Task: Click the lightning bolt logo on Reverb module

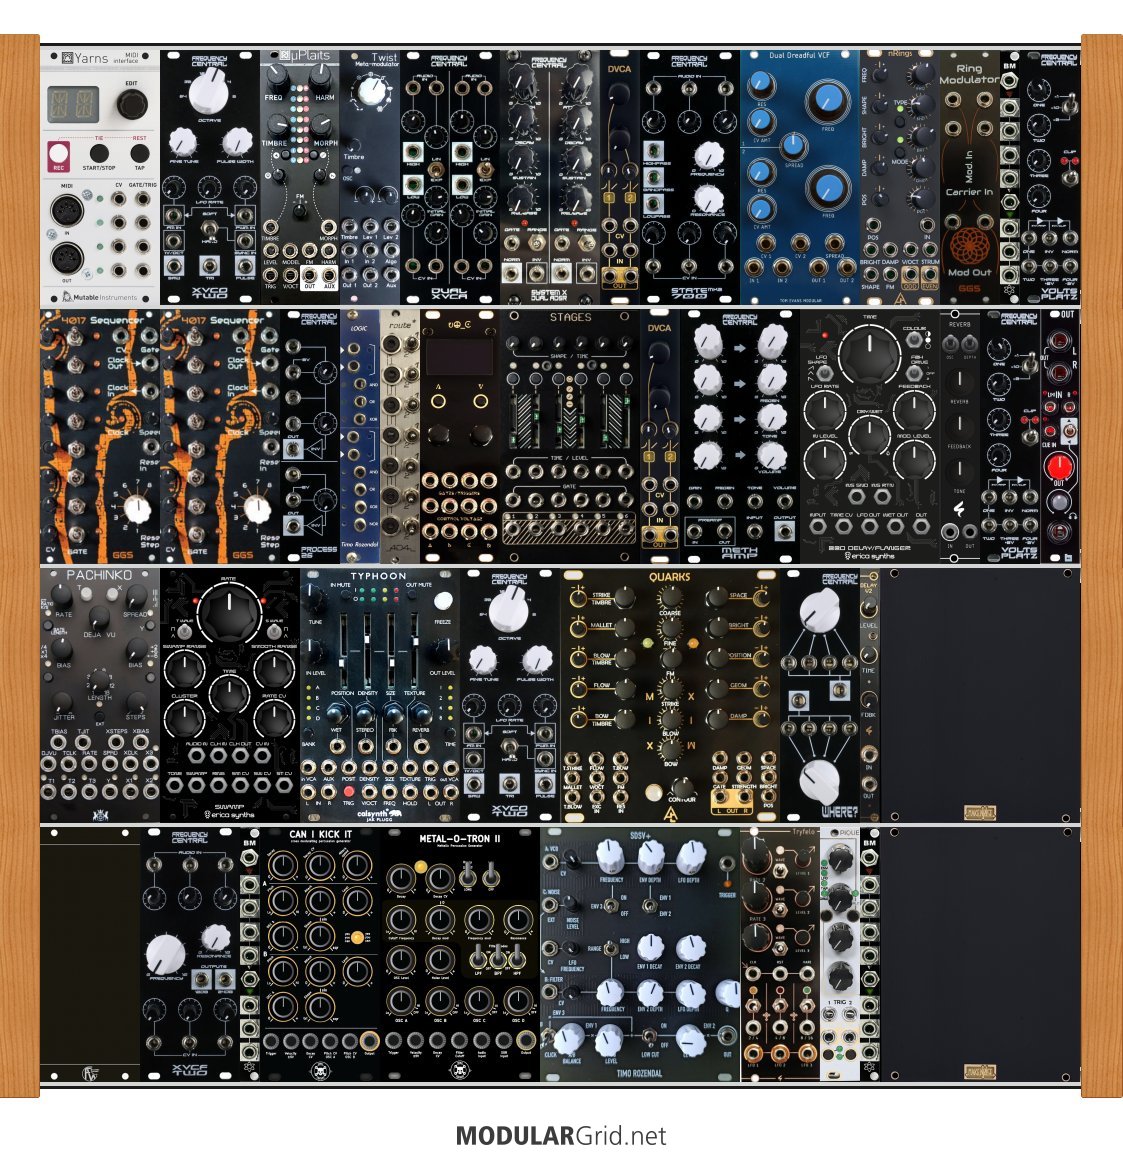Action: tap(959, 508)
